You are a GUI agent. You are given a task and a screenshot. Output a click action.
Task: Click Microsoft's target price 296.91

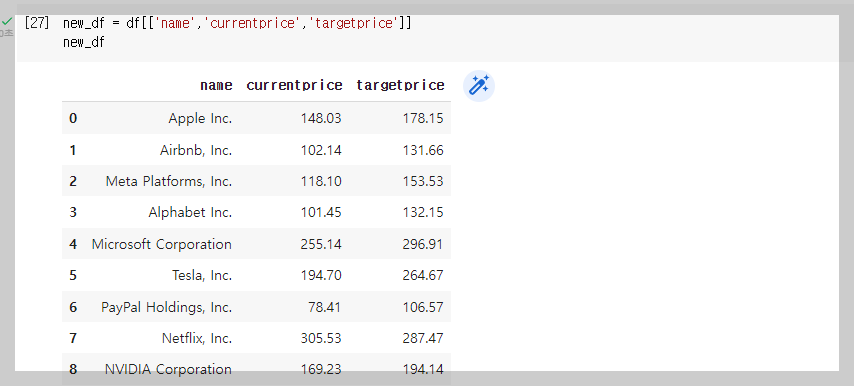(423, 244)
